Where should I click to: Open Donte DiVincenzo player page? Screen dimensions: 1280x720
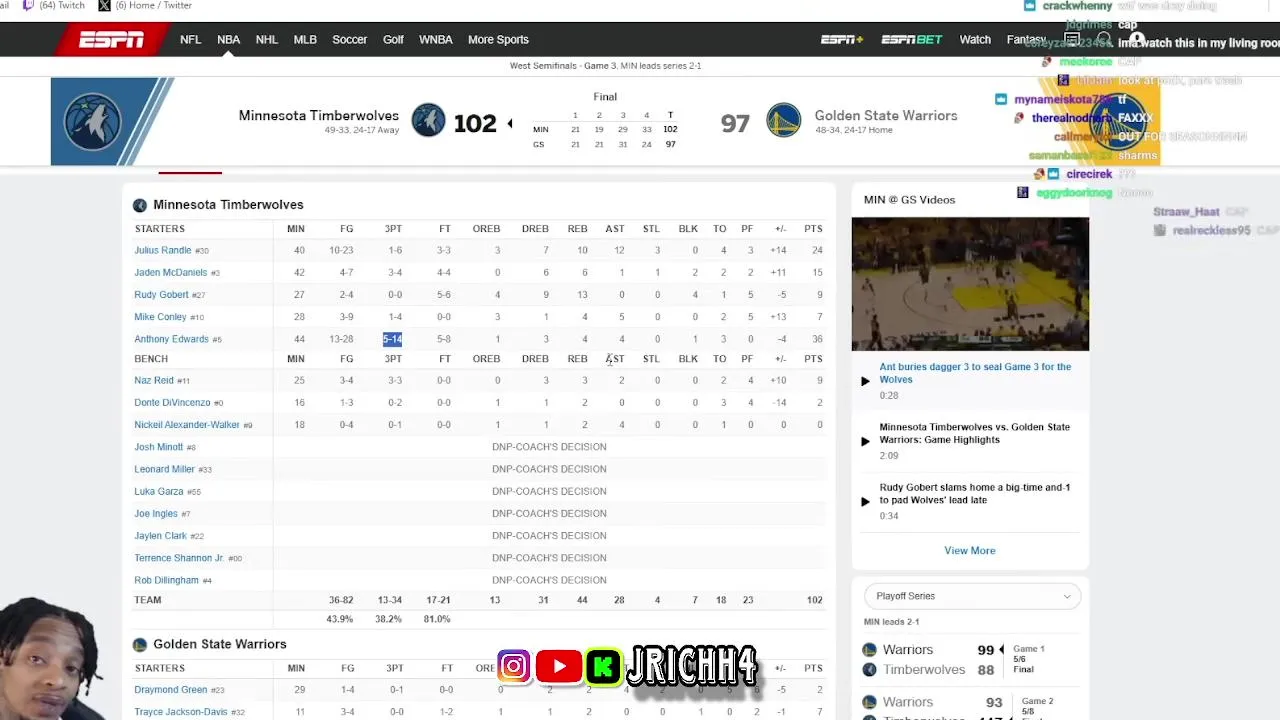point(172,402)
